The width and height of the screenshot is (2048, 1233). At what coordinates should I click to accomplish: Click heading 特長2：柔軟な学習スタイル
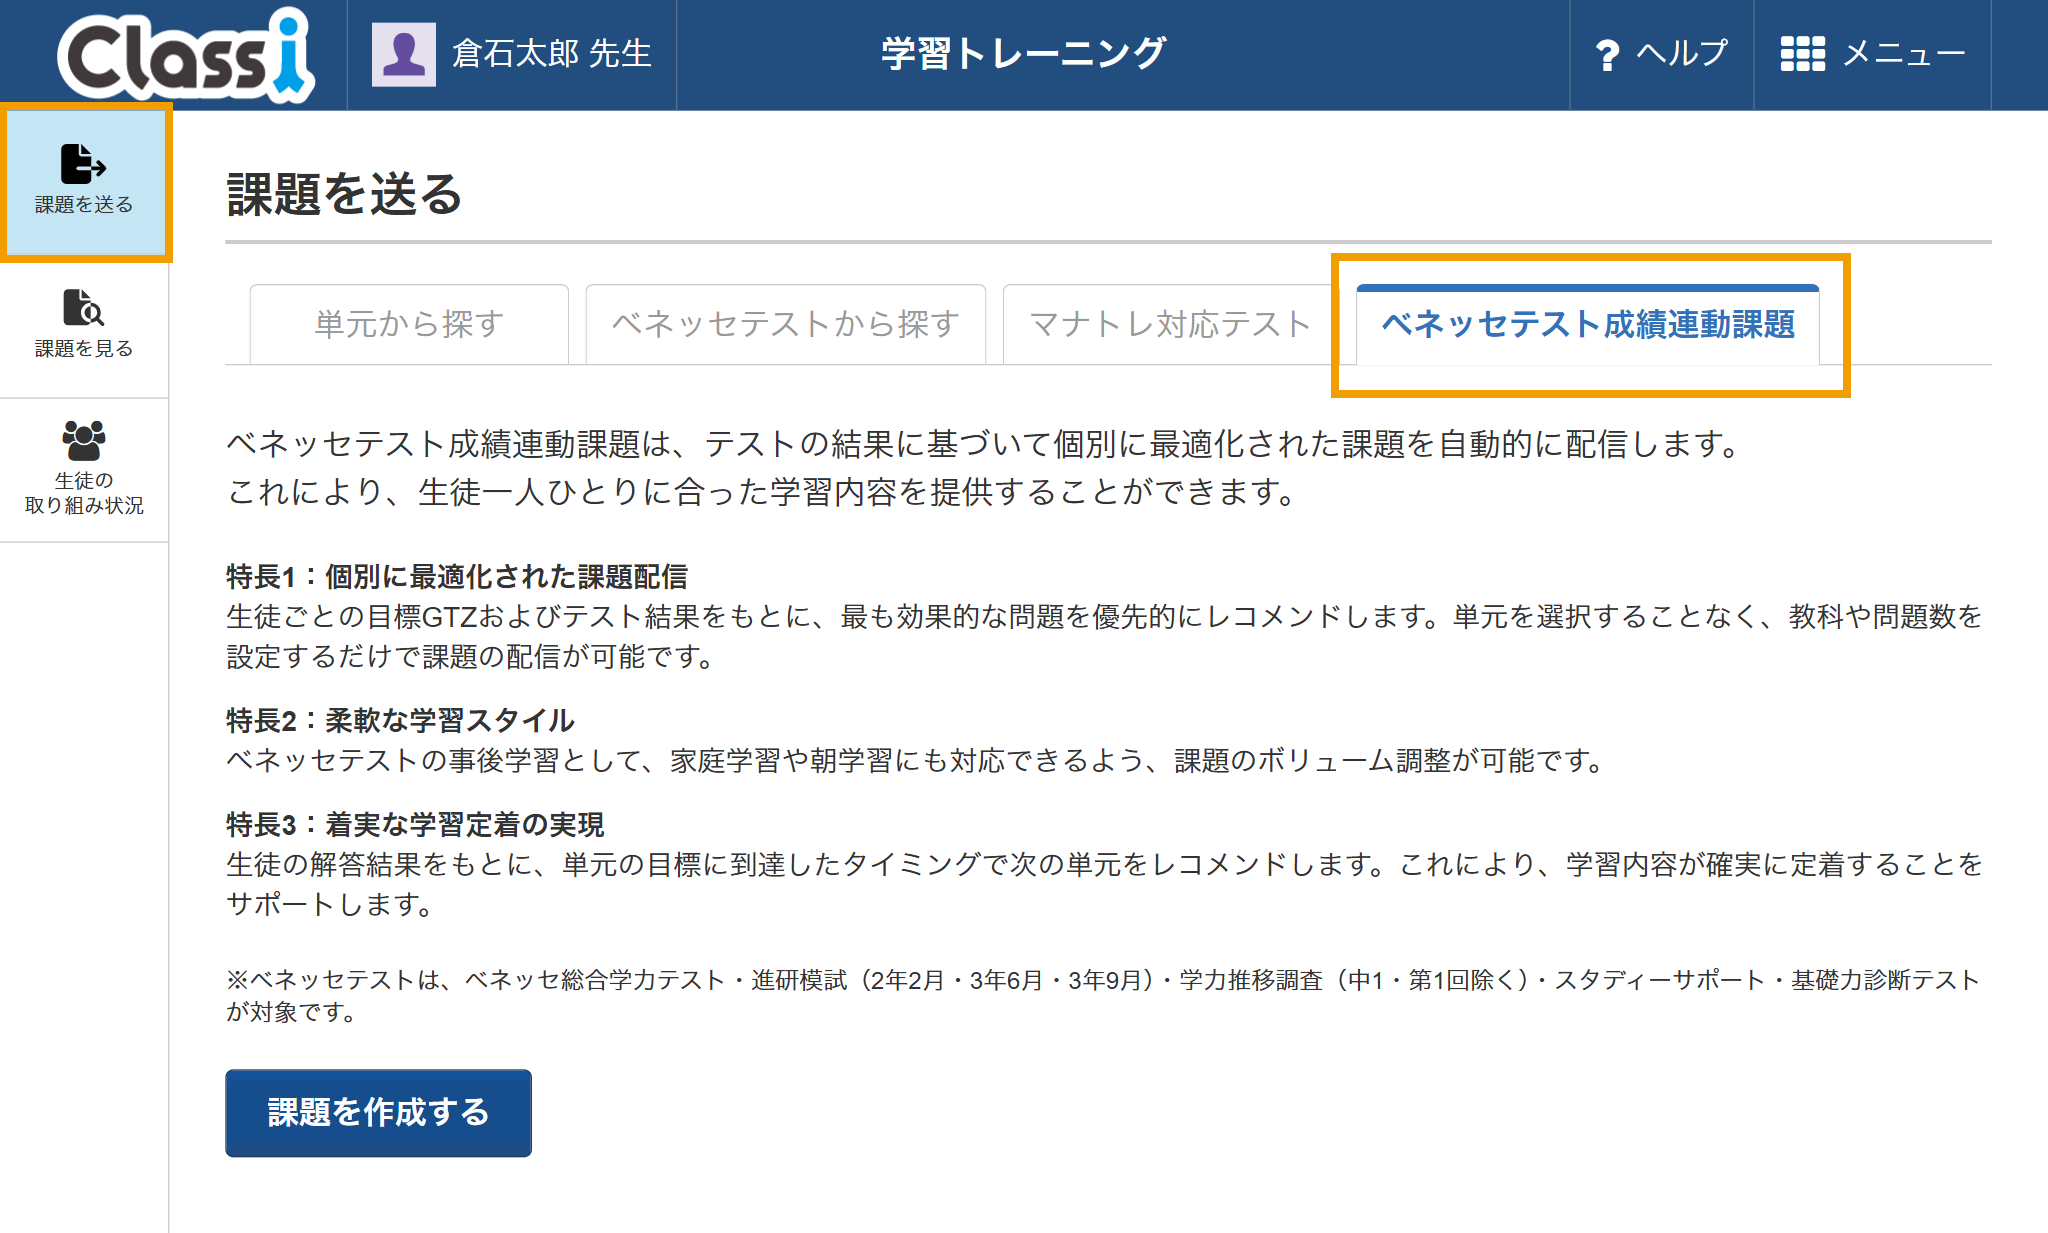[400, 721]
